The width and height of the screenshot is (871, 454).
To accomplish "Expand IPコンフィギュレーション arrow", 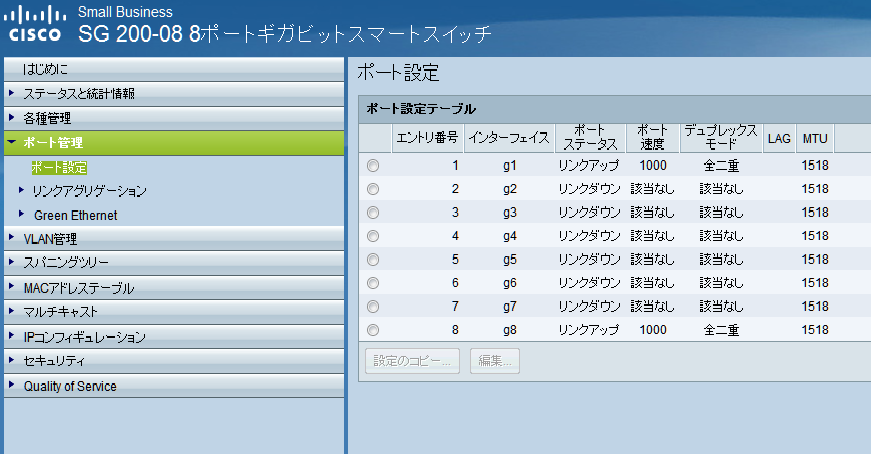I will tap(11, 335).
